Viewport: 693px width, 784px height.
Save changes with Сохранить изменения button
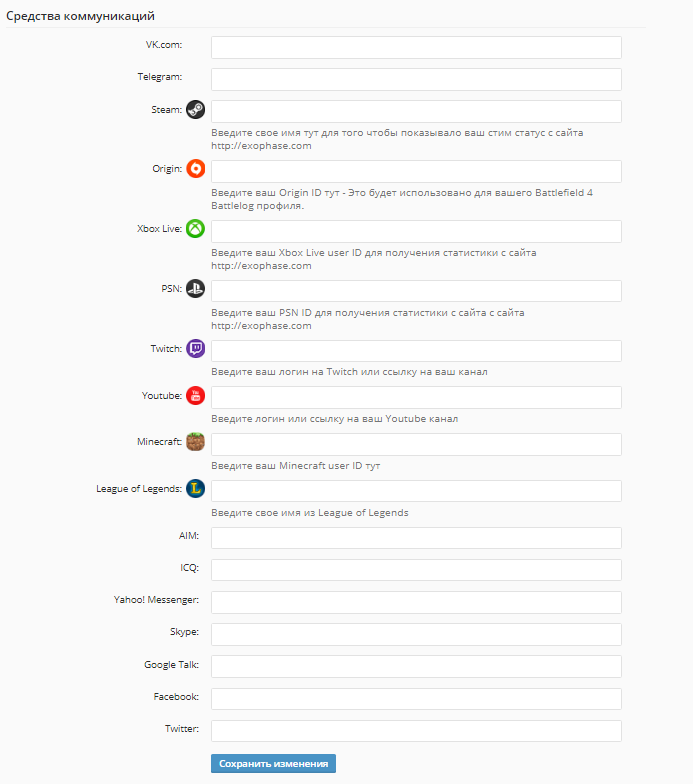pyautogui.click(x=274, y=764)
